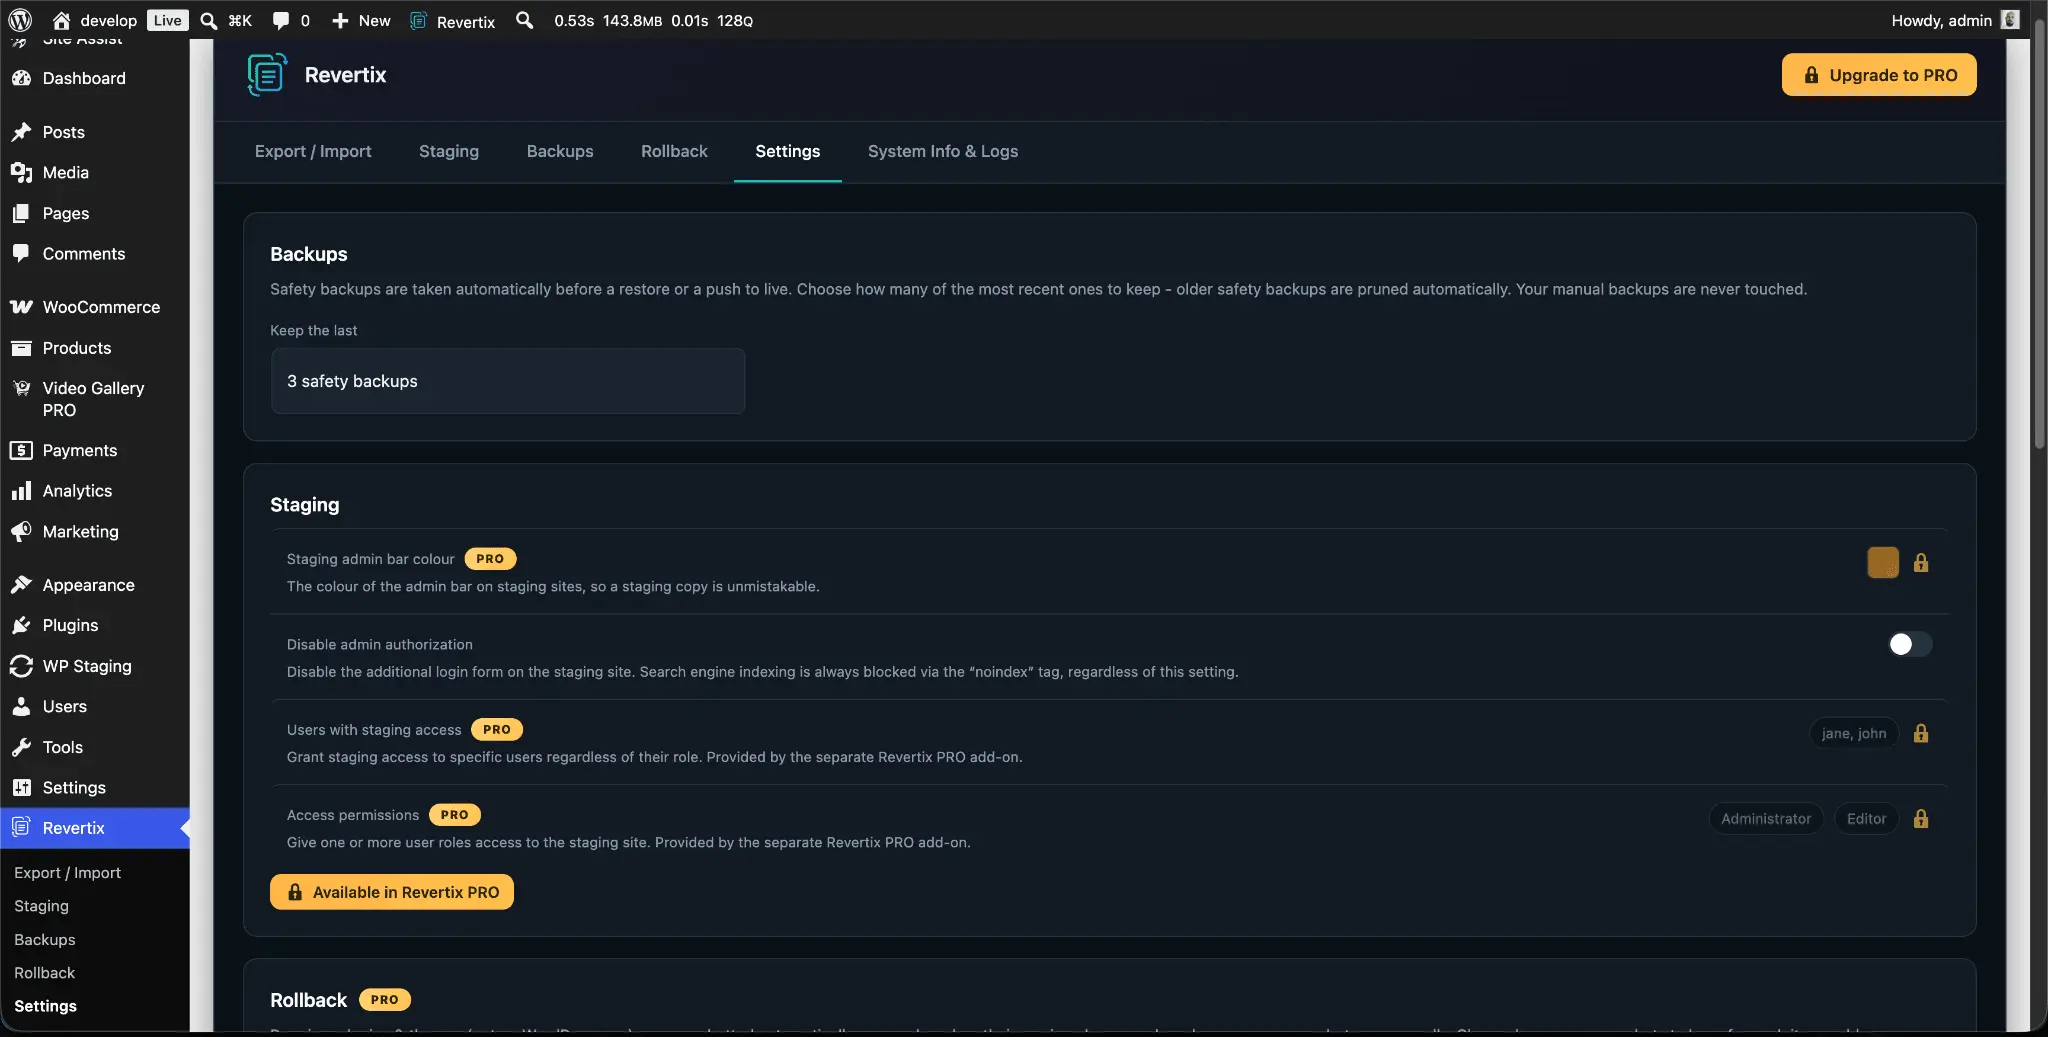Open Analytics in the sidebar
The height and width of the screenshot is (1037, 2048).
95,491
